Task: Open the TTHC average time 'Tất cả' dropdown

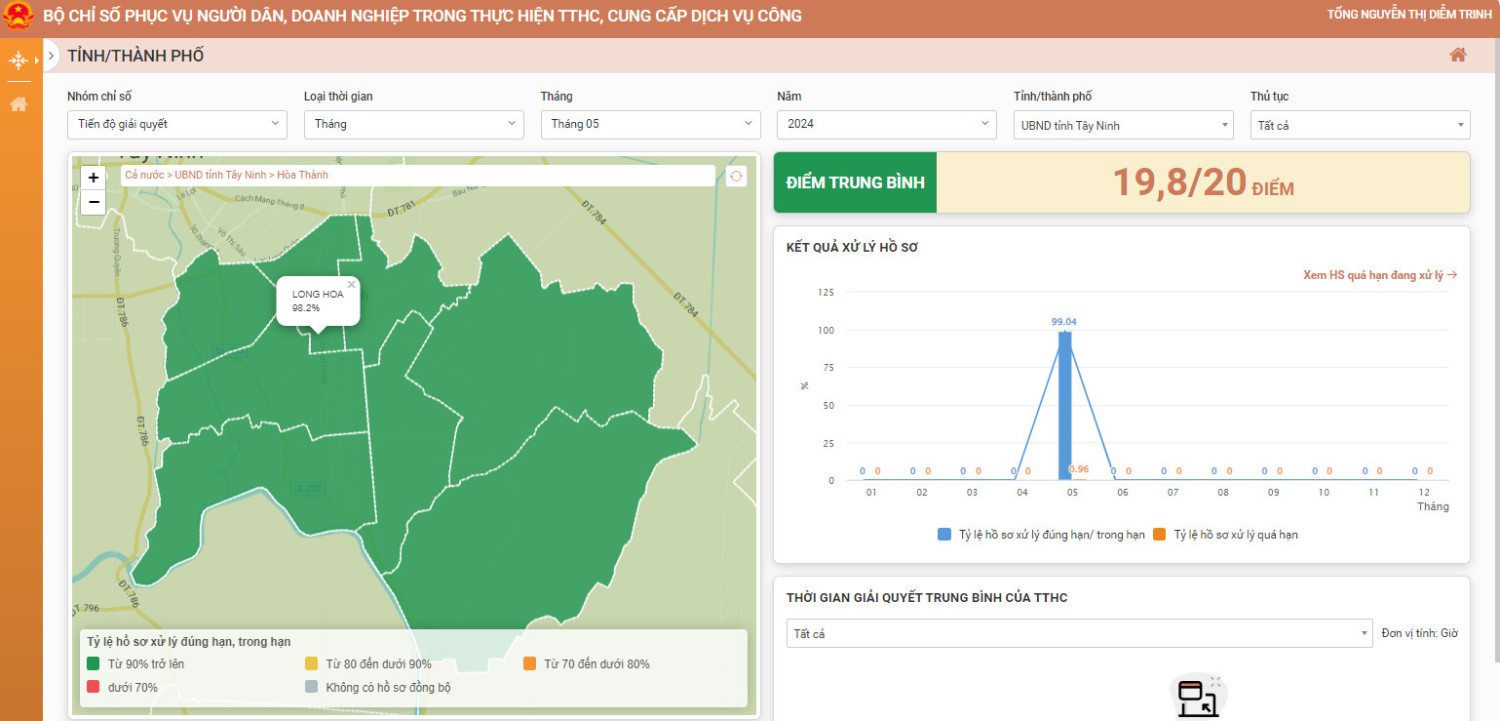Action: 1080,634
